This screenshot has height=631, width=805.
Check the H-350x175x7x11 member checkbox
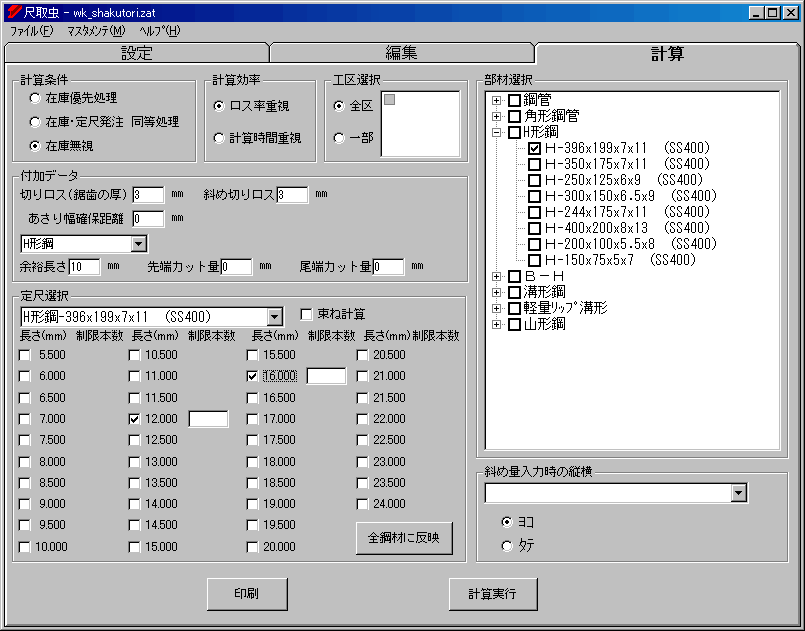click(x=534, y=164)
